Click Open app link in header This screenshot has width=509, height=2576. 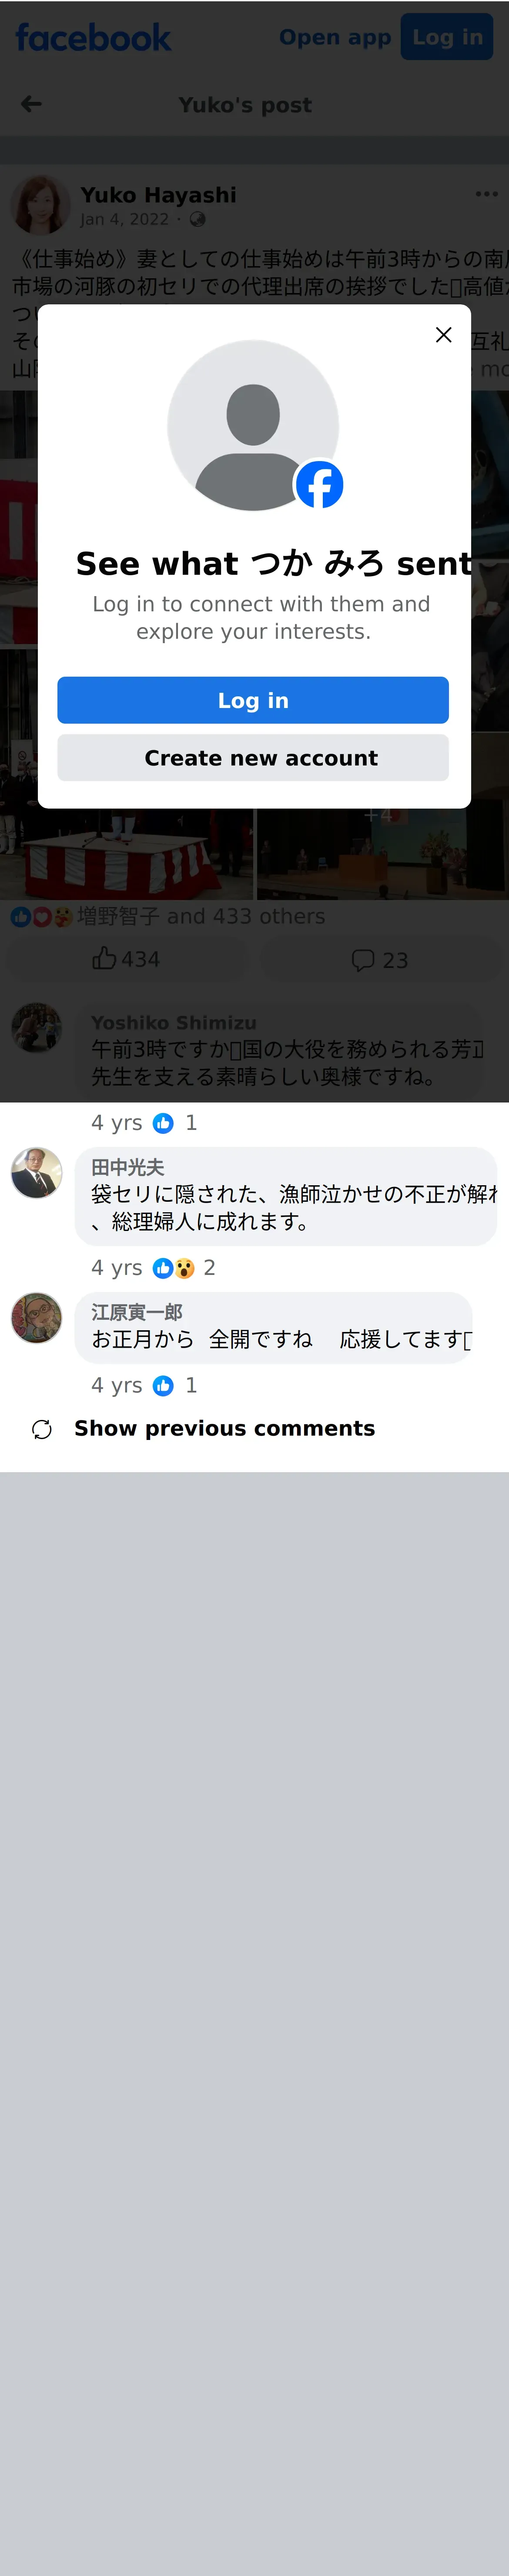point(335,37)
